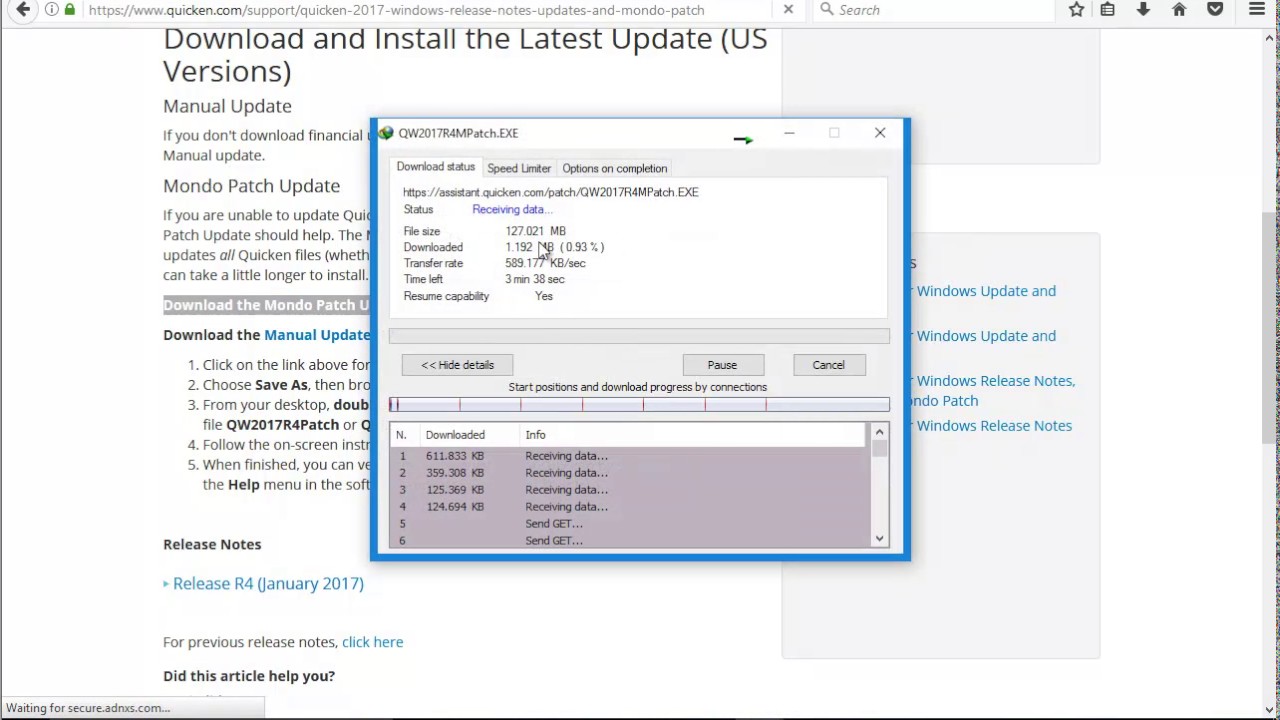The height and width of the screenshot is (720, 1280).
Task: Open the browser downloads arrow icon
Action: point(1143,10)
